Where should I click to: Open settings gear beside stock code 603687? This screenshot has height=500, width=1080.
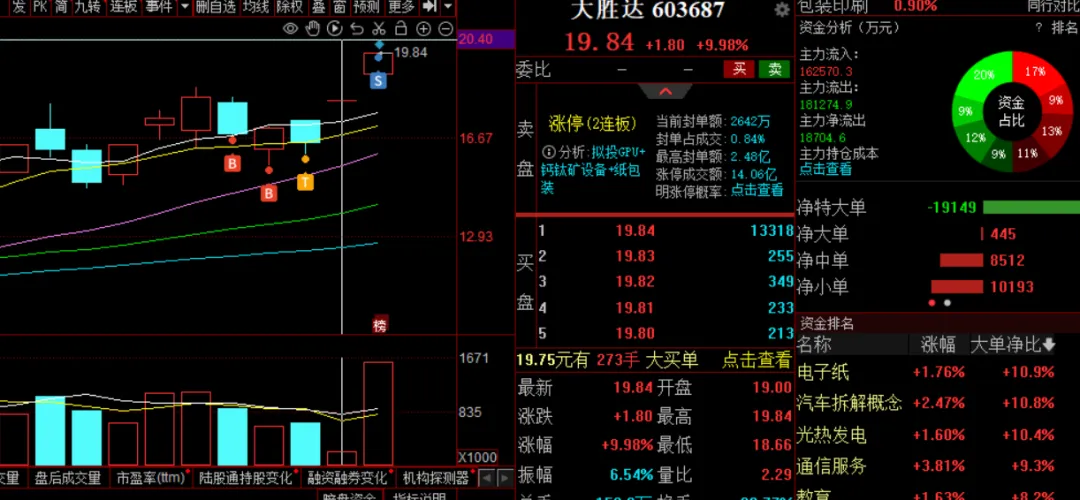point(782,10)
